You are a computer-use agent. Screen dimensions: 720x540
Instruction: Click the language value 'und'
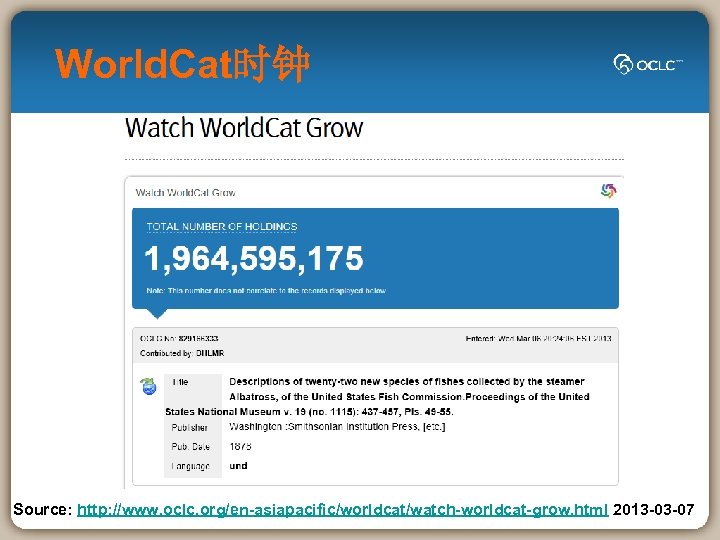click(x=238, y=466)
